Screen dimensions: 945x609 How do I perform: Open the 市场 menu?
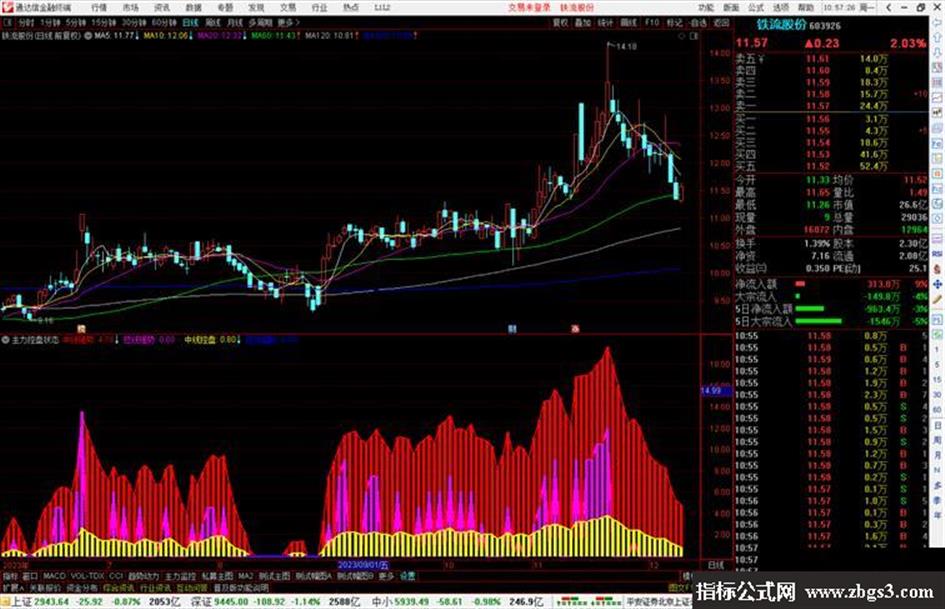point(131,8)
